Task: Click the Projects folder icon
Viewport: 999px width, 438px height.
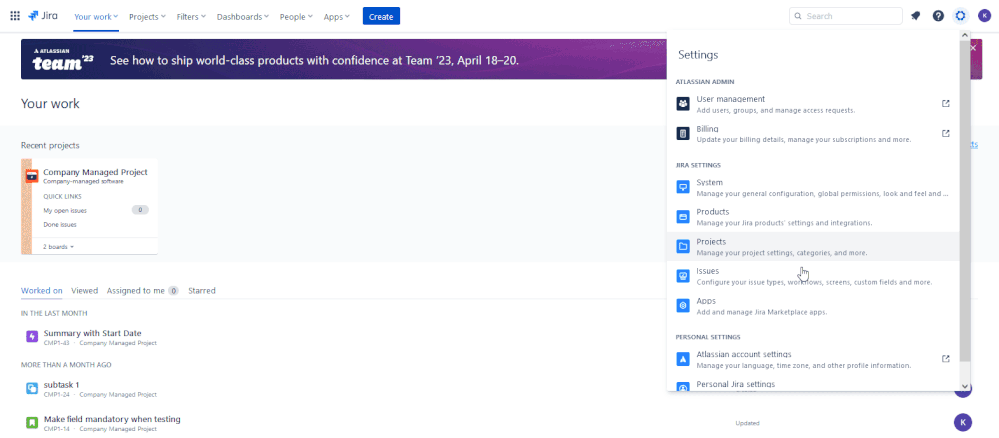Action: (x=683, y=247)
